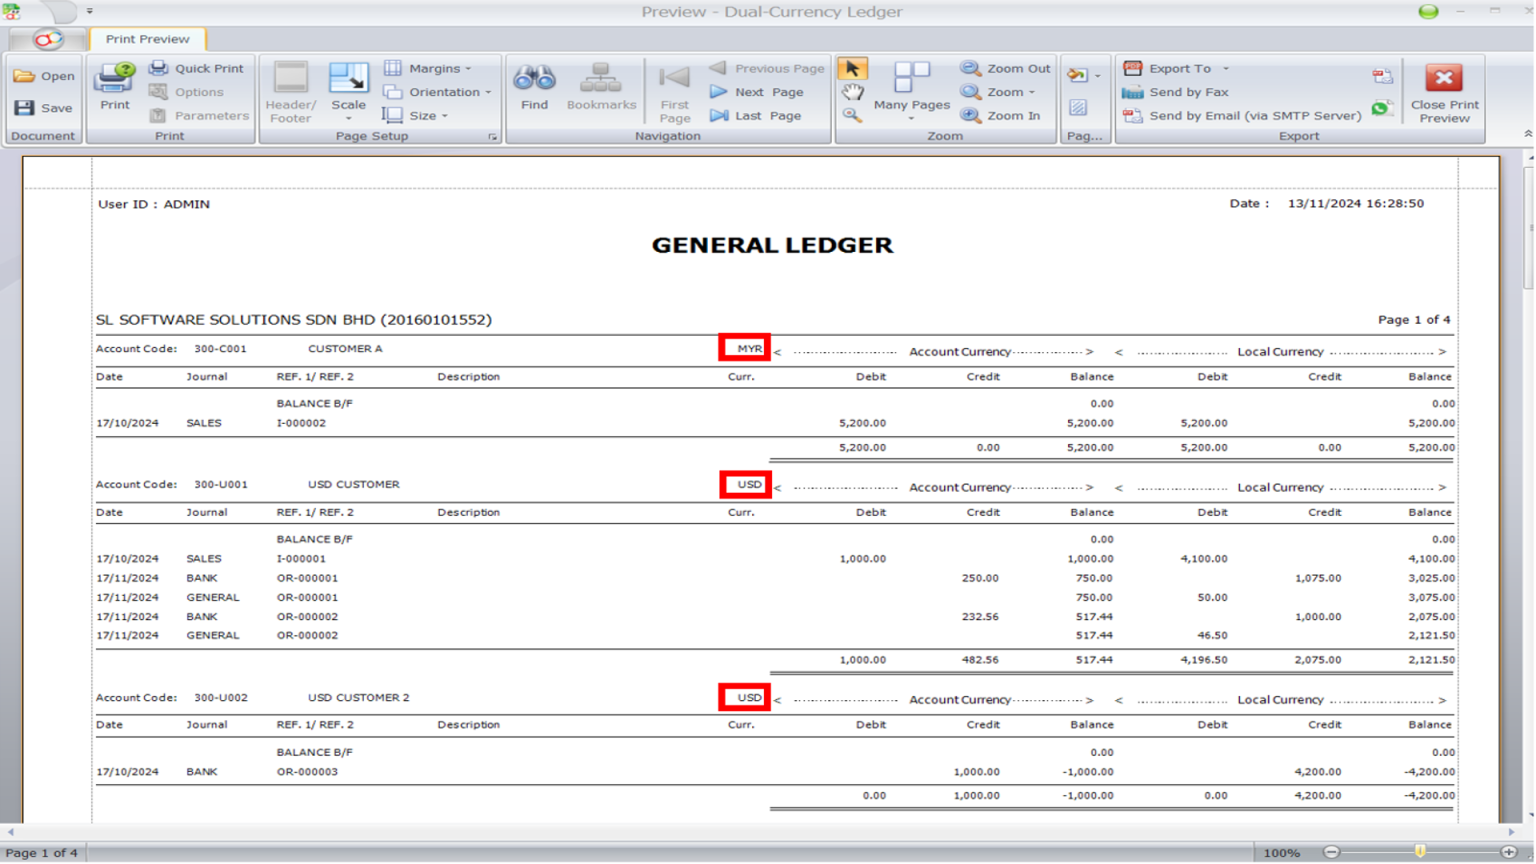Click Zoom In
Image resolution: width=1536 pixels, height=864 pixels.
pyautogui.click(x=1001, y=116)
